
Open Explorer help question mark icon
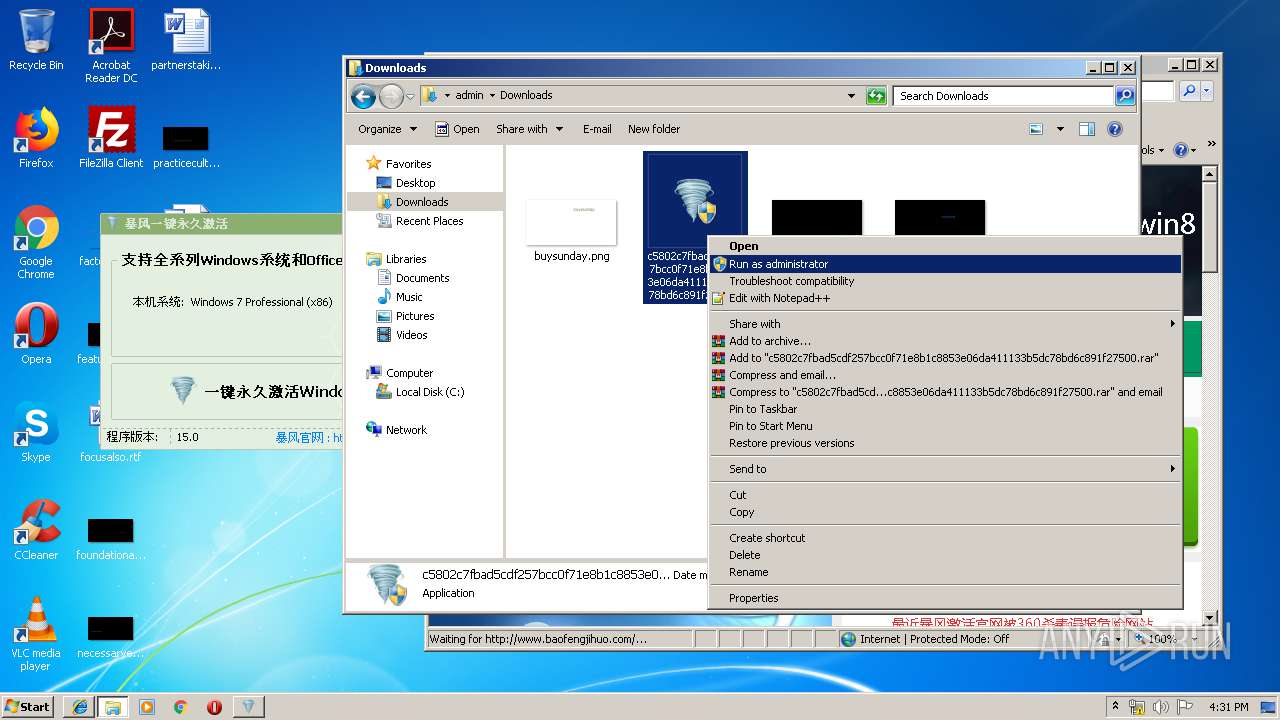[1115, 129]
